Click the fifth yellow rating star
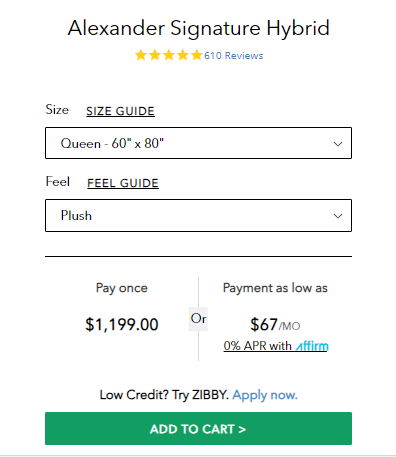396x457 pixels. [197, 55]
